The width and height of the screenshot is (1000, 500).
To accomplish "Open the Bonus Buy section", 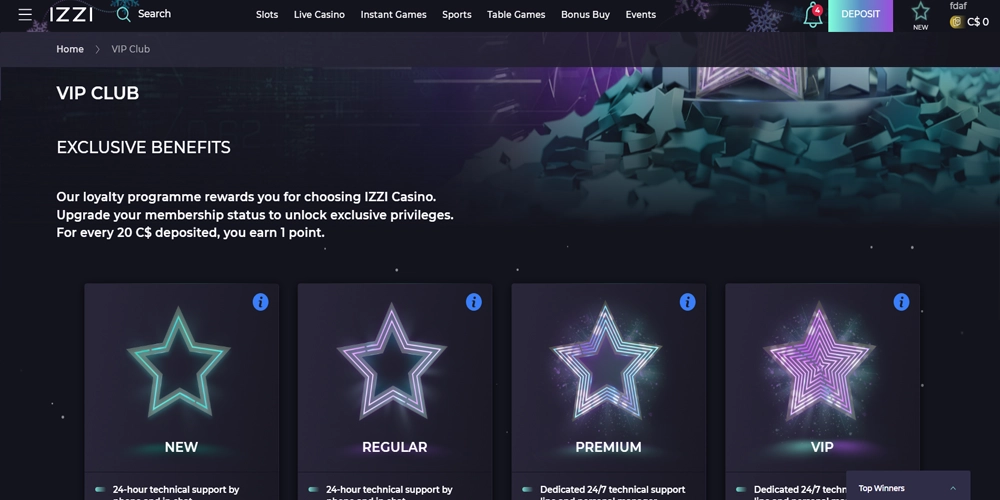I will (585, 15).
